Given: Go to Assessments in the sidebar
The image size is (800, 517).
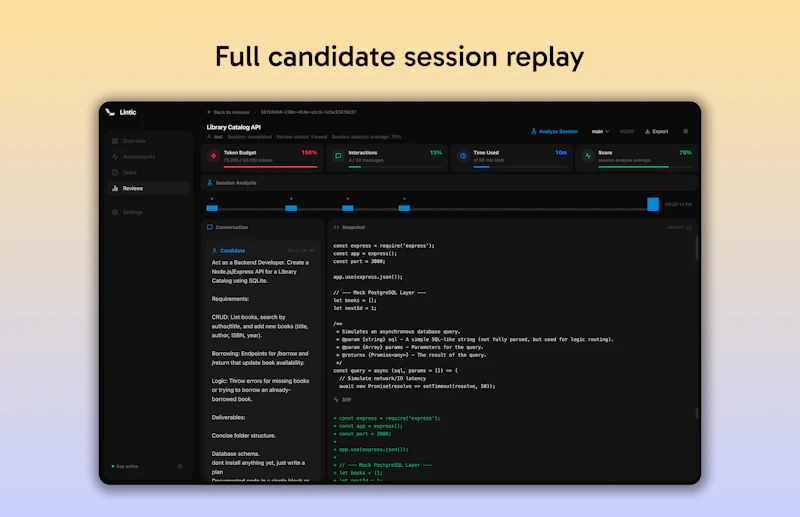Looking at the screenshot, I should 149,157.
